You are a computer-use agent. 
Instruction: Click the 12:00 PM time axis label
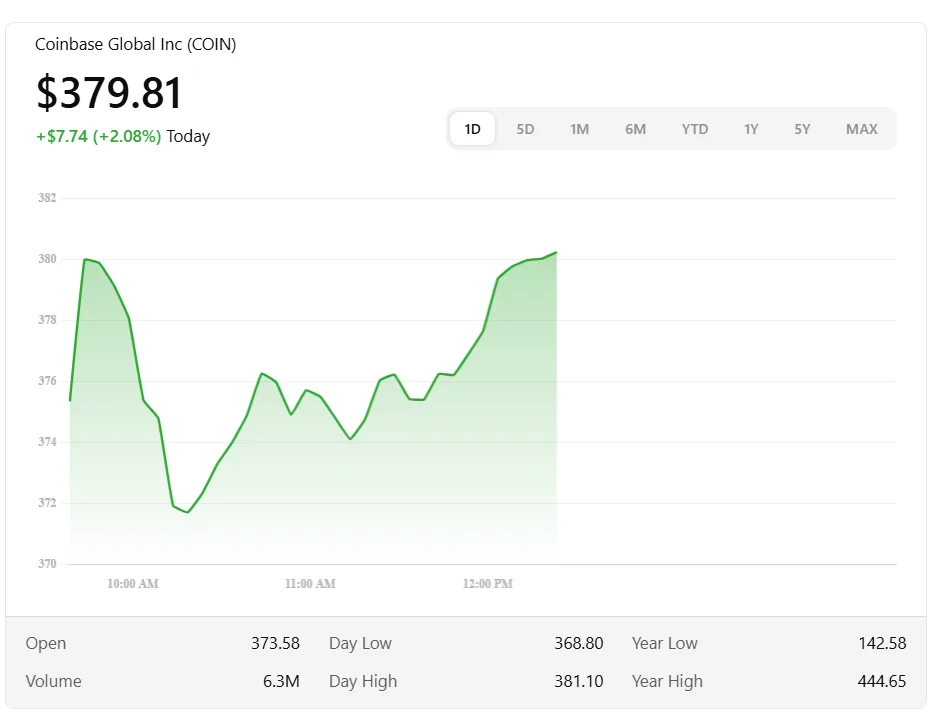488,584
